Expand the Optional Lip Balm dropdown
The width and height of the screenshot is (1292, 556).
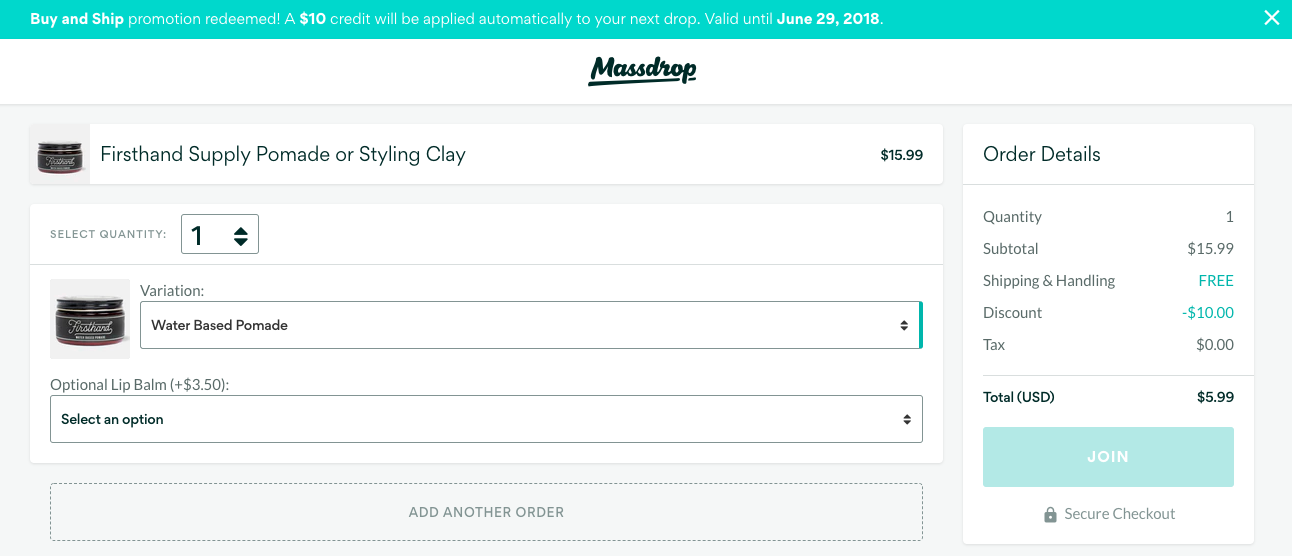pyautogui.click(x=486, y=419)
